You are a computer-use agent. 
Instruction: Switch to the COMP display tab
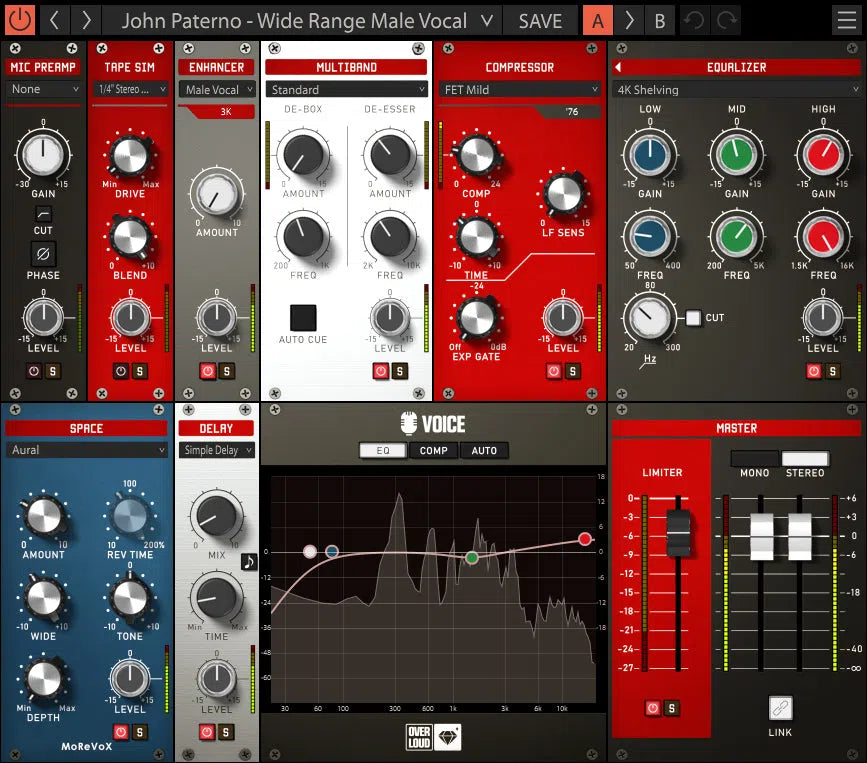433,450
